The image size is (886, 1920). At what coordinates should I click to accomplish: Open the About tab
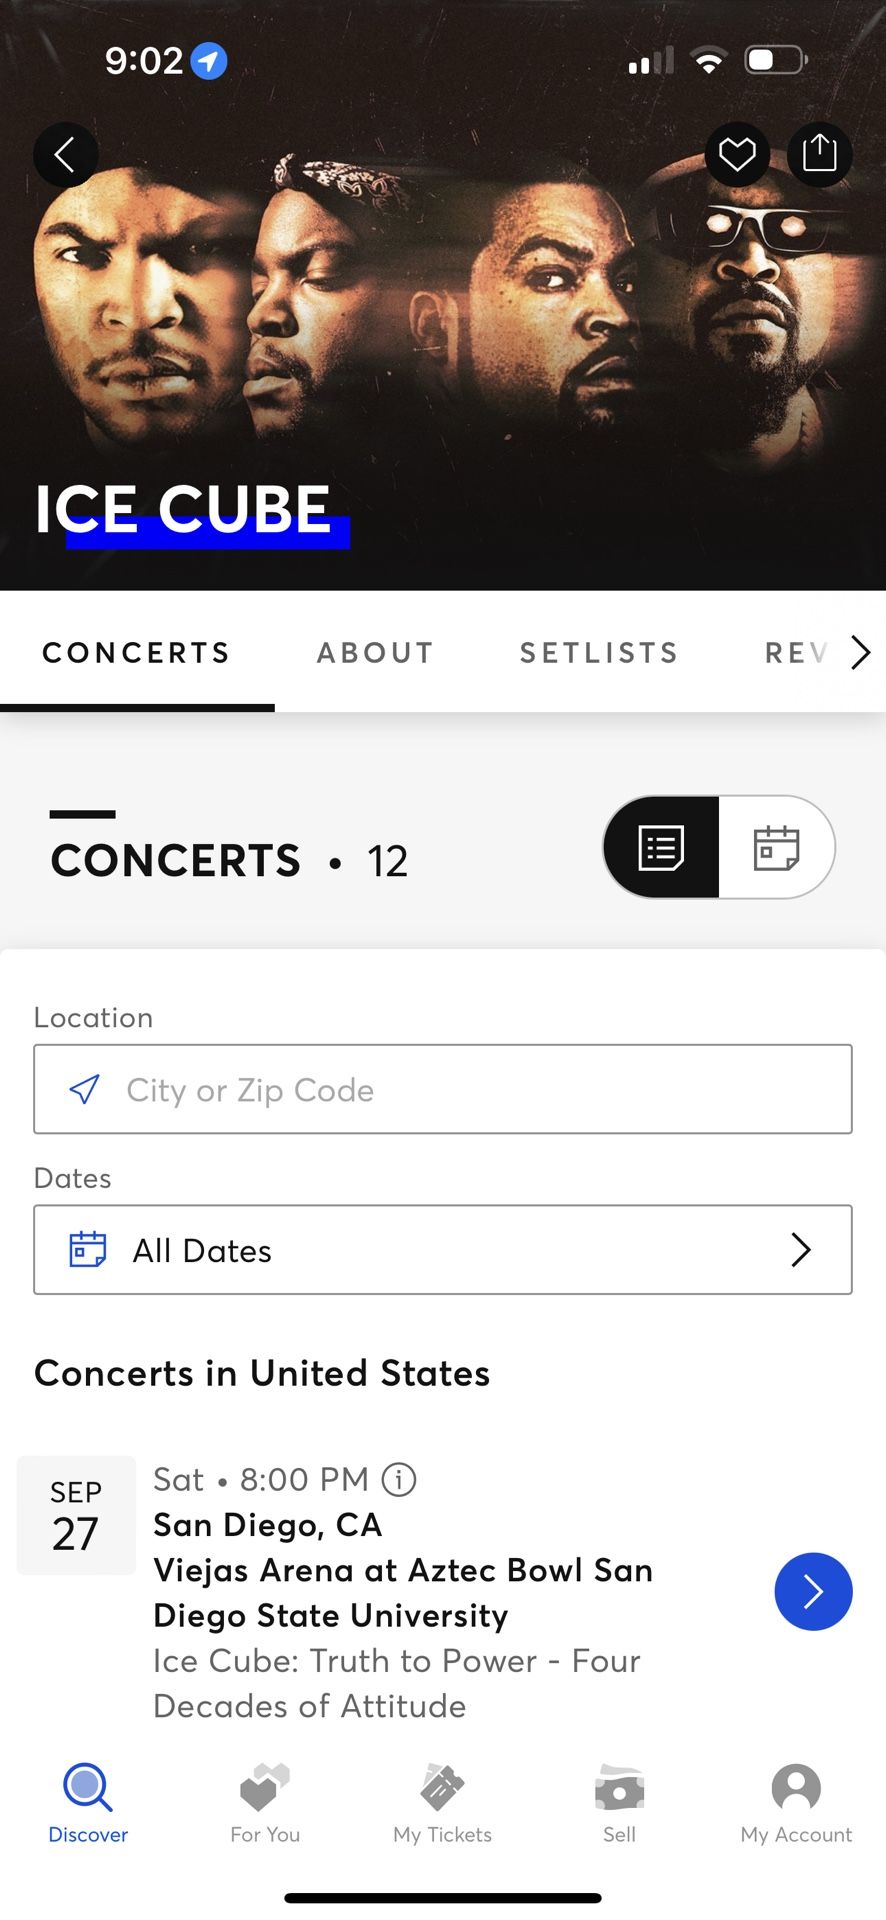[375, 653]
